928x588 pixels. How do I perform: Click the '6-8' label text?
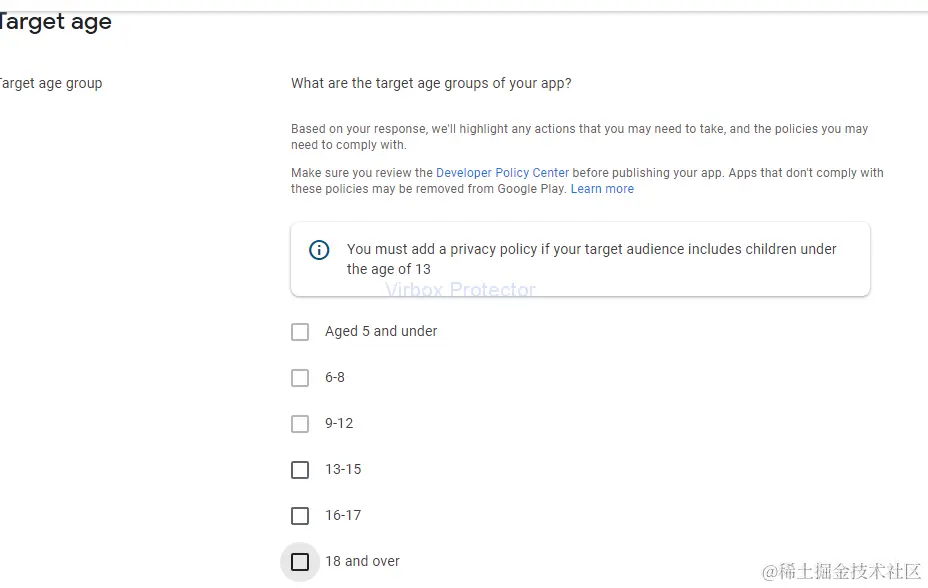point(335,377)
